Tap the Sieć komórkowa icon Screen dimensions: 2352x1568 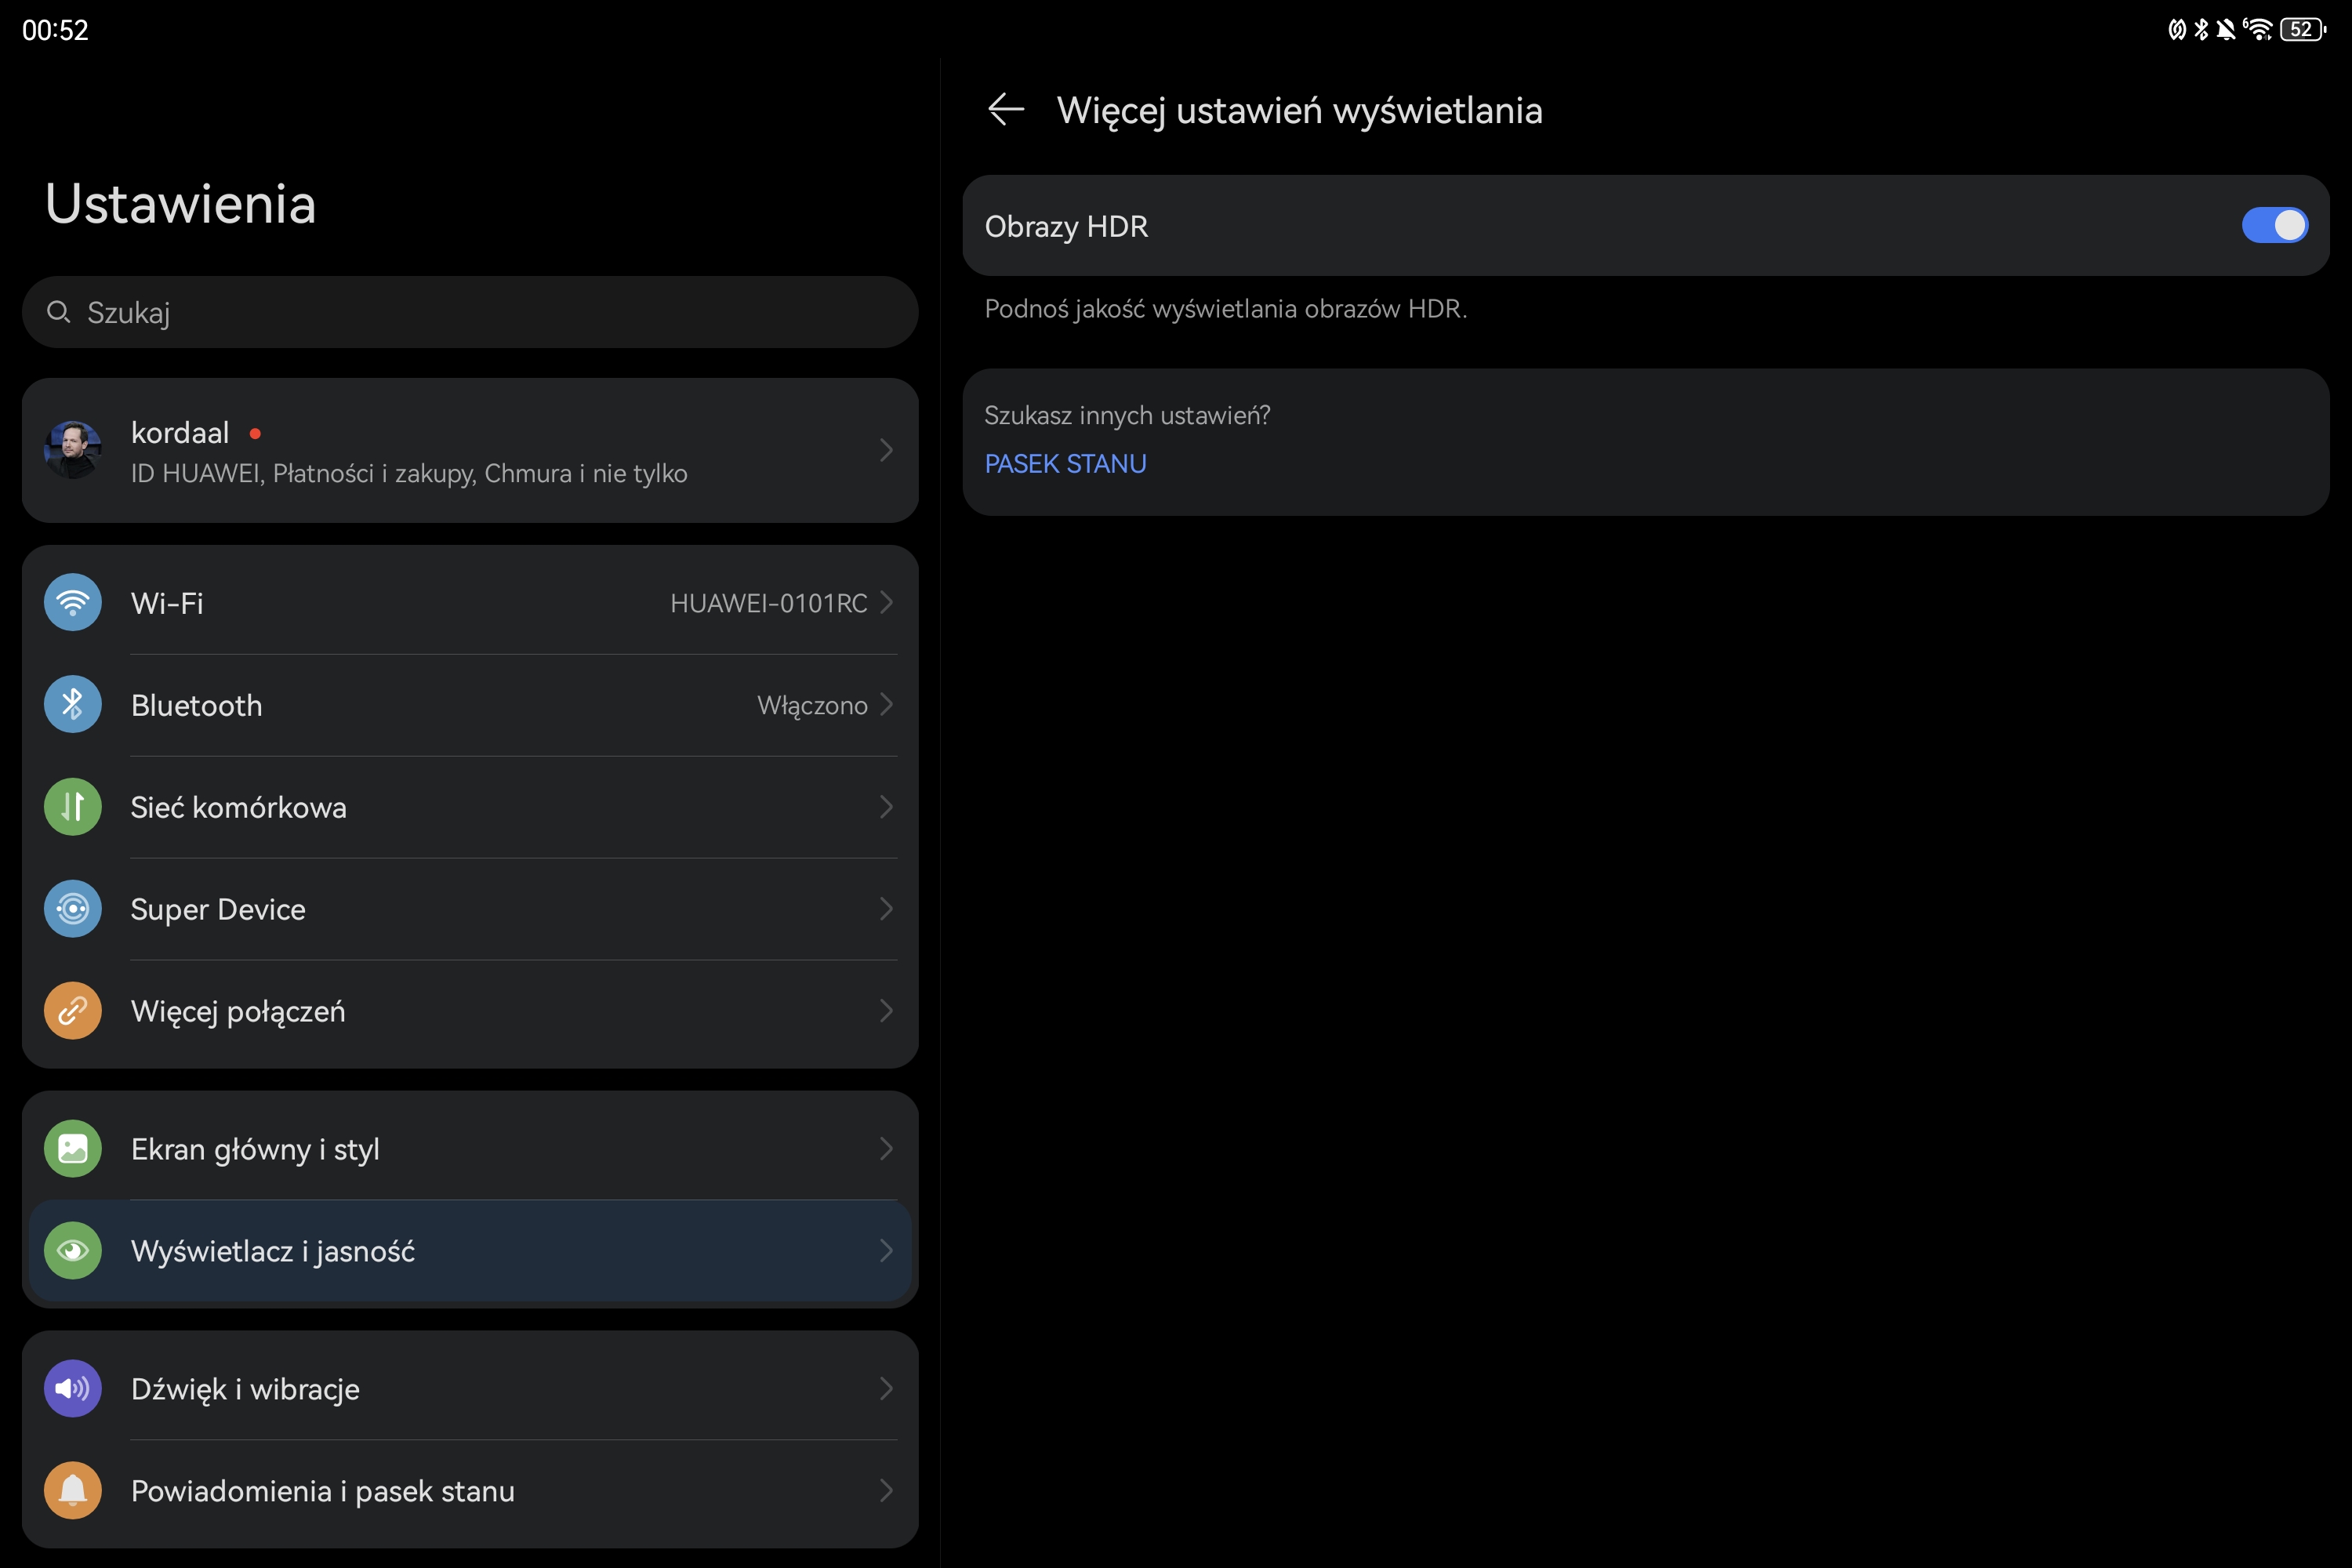click(x=73, y=806)
